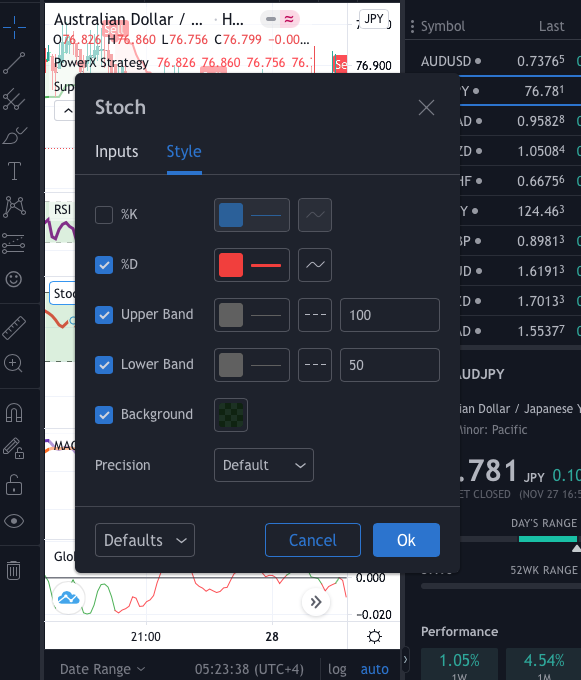Select the brush drawing tool
The width and height of the screenshot is (581, 680).
(x=14, y=135)
